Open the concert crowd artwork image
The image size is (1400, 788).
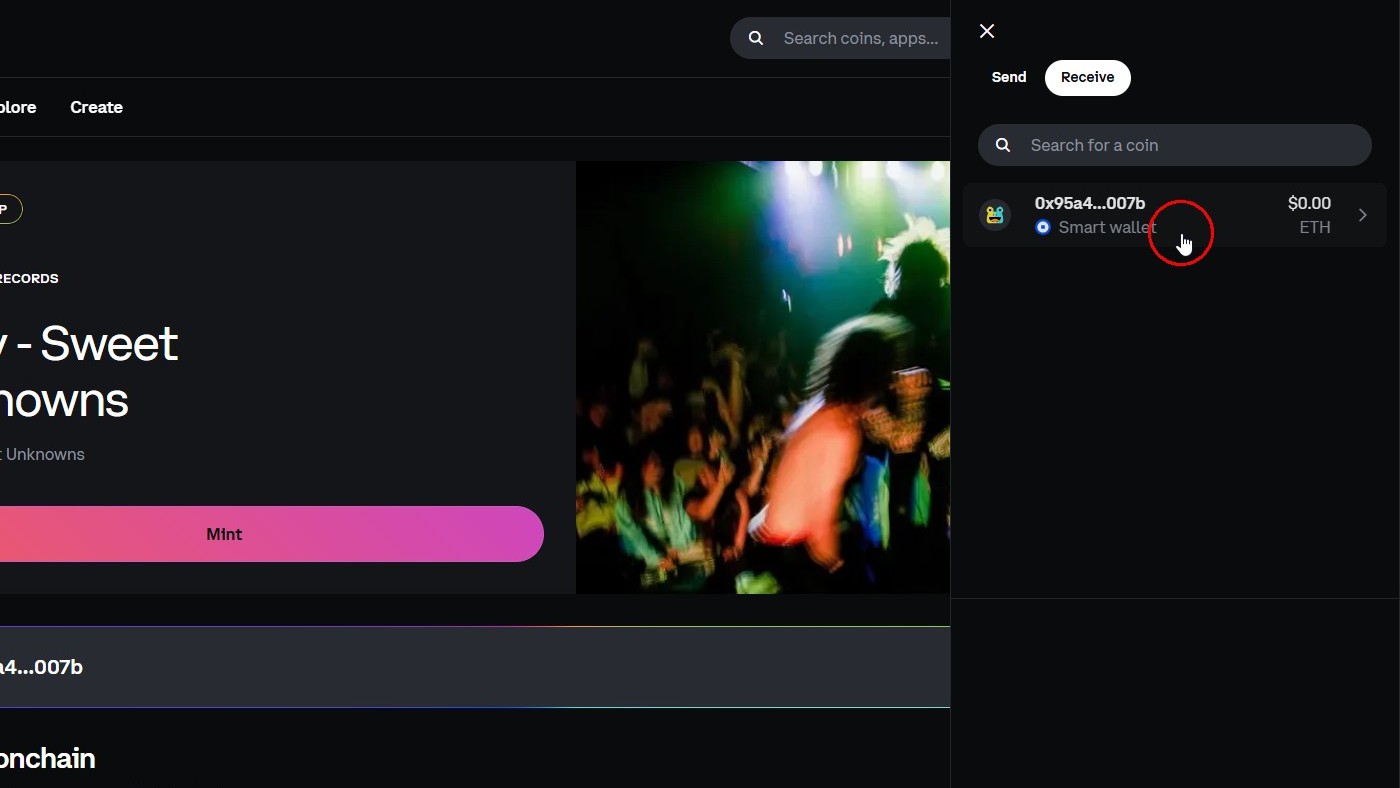pos(763,377)
